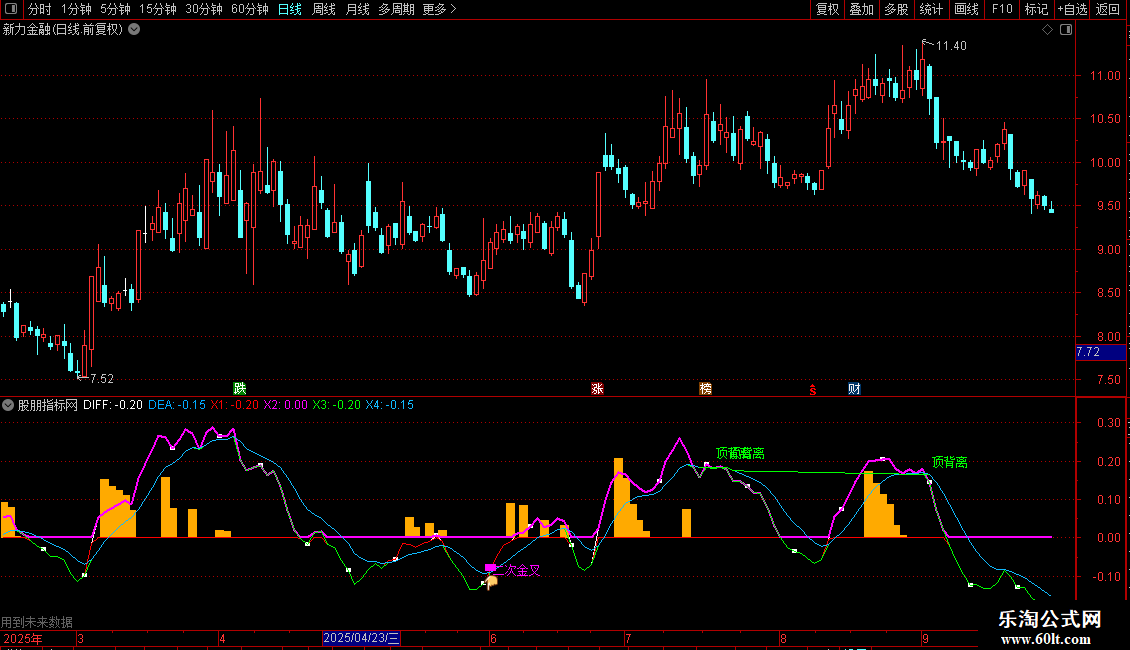Click the DIFF: -0.20 value
Screen dimensions: 1130x650
pyautogui.click(x=112, y=405)
